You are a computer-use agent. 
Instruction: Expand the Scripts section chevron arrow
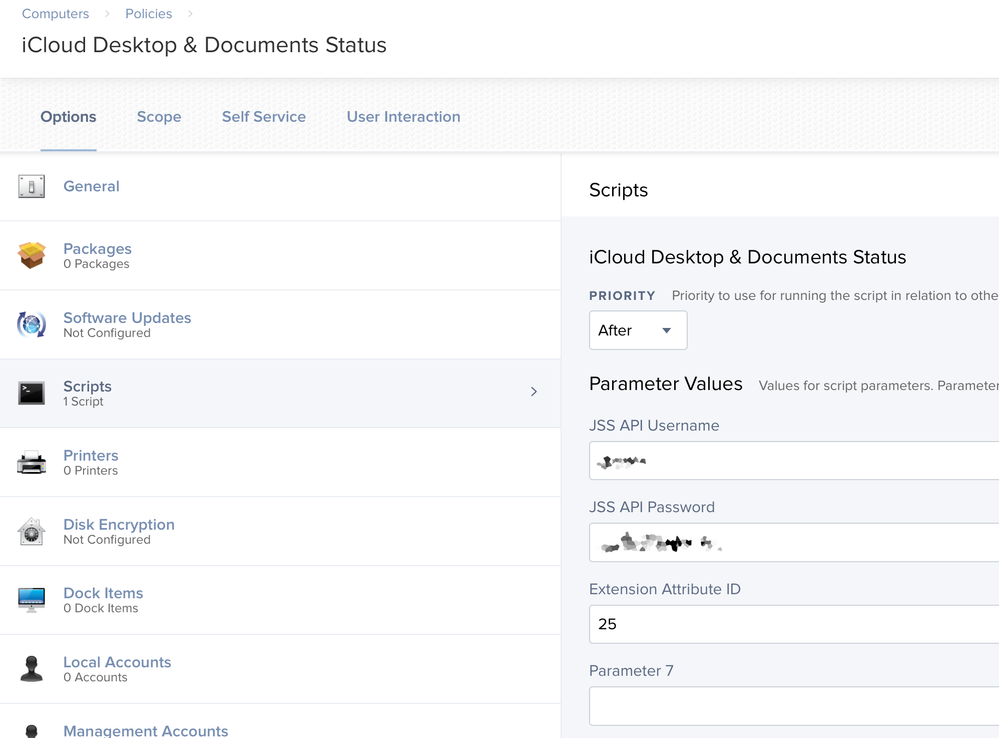(x=534, y=391)
